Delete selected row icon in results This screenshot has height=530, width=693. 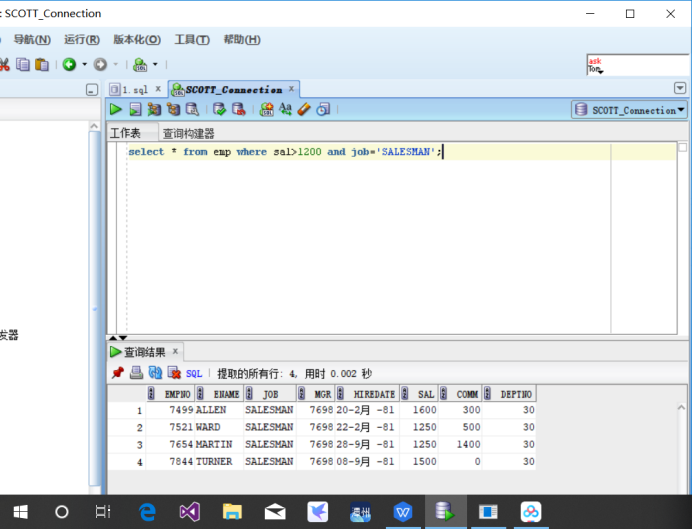pos(174,373)
